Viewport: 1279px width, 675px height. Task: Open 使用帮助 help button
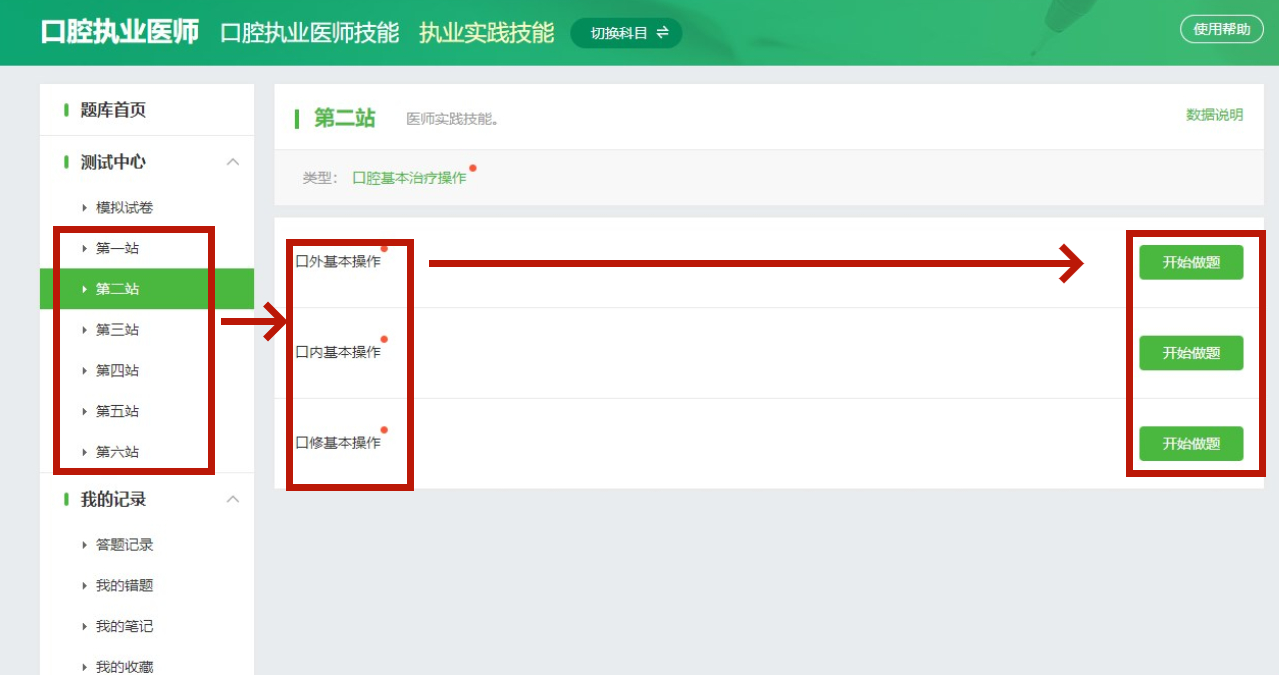click(x=1221, y=30)
